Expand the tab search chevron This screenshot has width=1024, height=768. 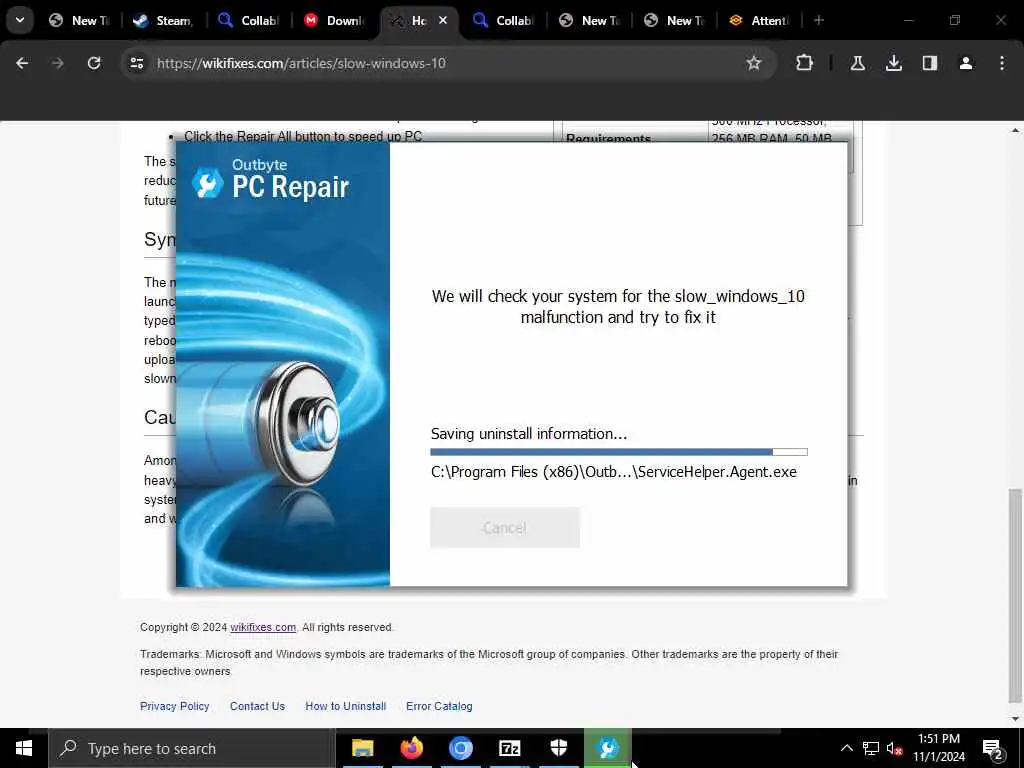click(20, 20)
